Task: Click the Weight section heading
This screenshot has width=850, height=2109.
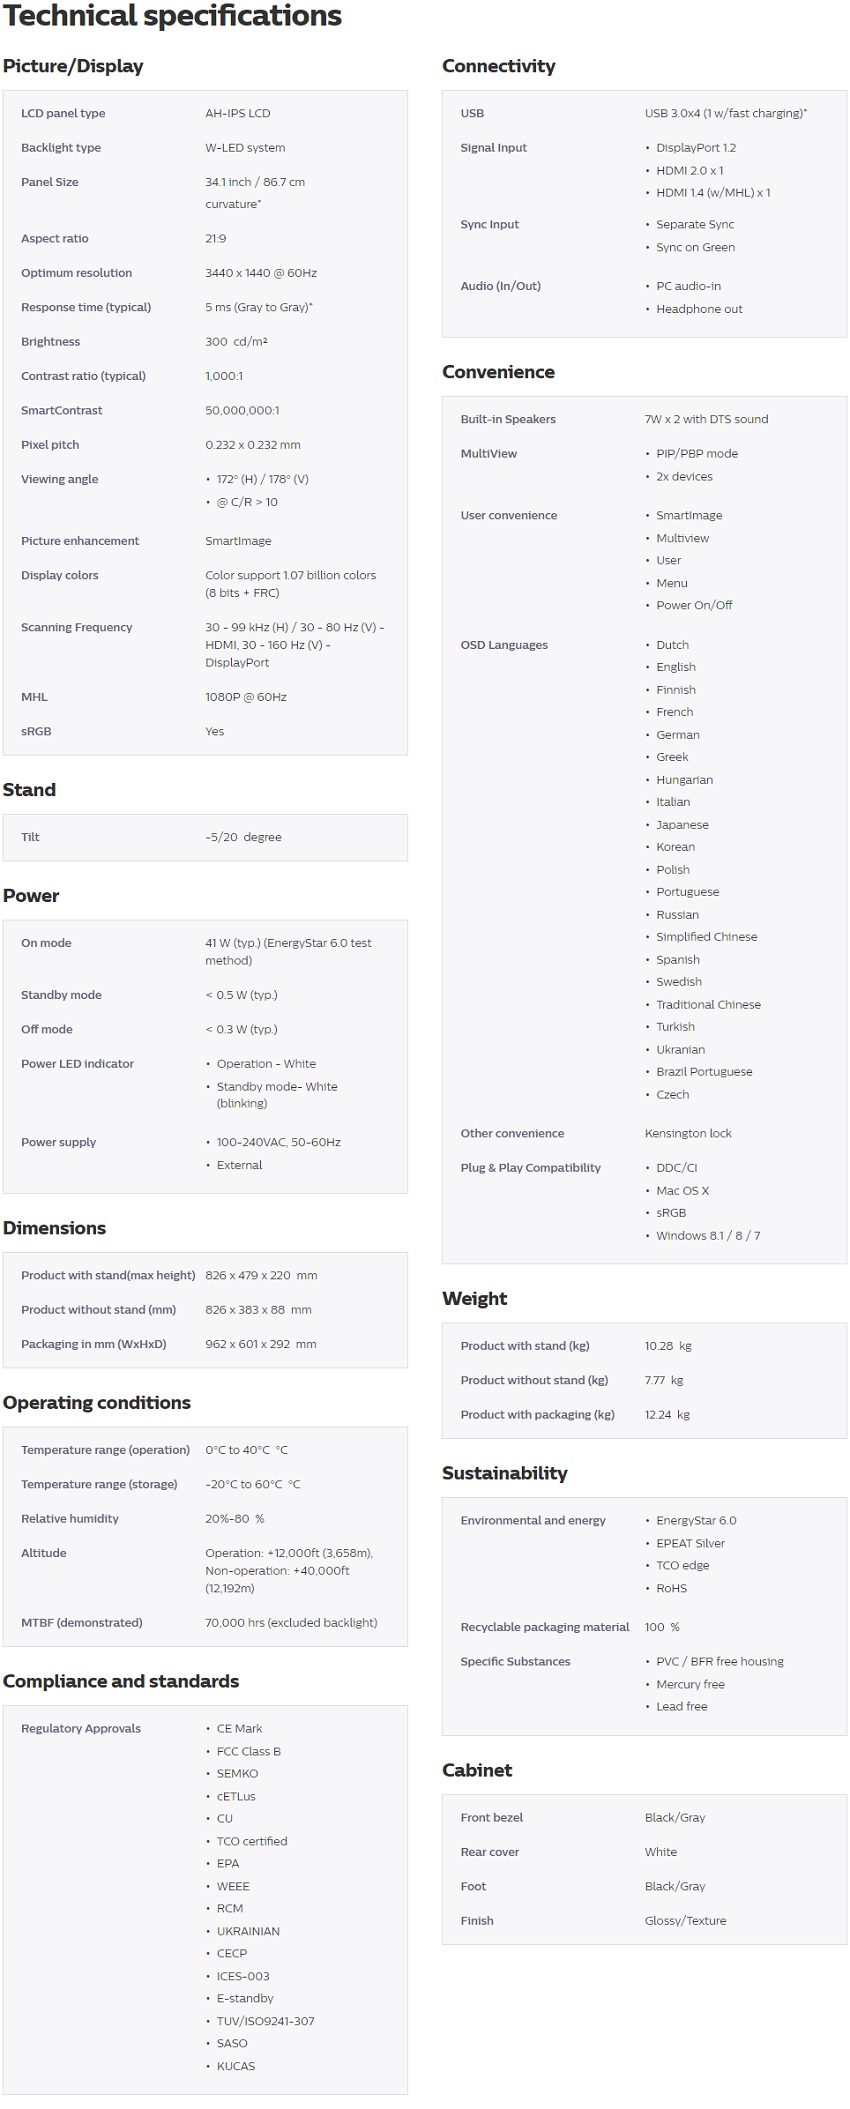Action: point(474,1299)
